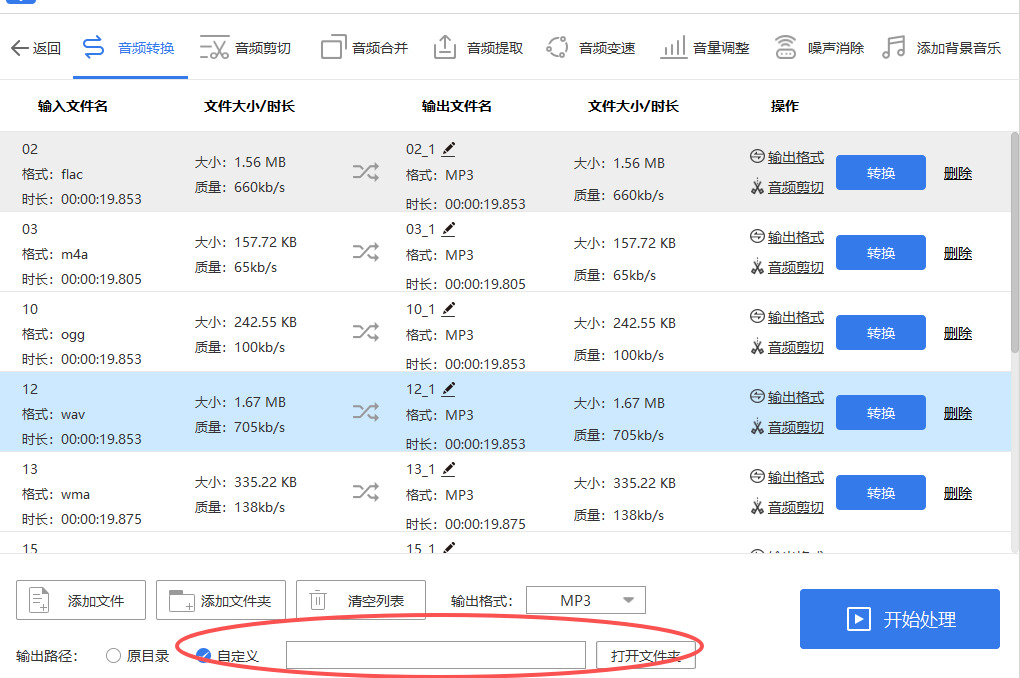Select the 自定义 radio button
The height and width of the screenshot is (678, 1020).
click(x=204, y=655)
